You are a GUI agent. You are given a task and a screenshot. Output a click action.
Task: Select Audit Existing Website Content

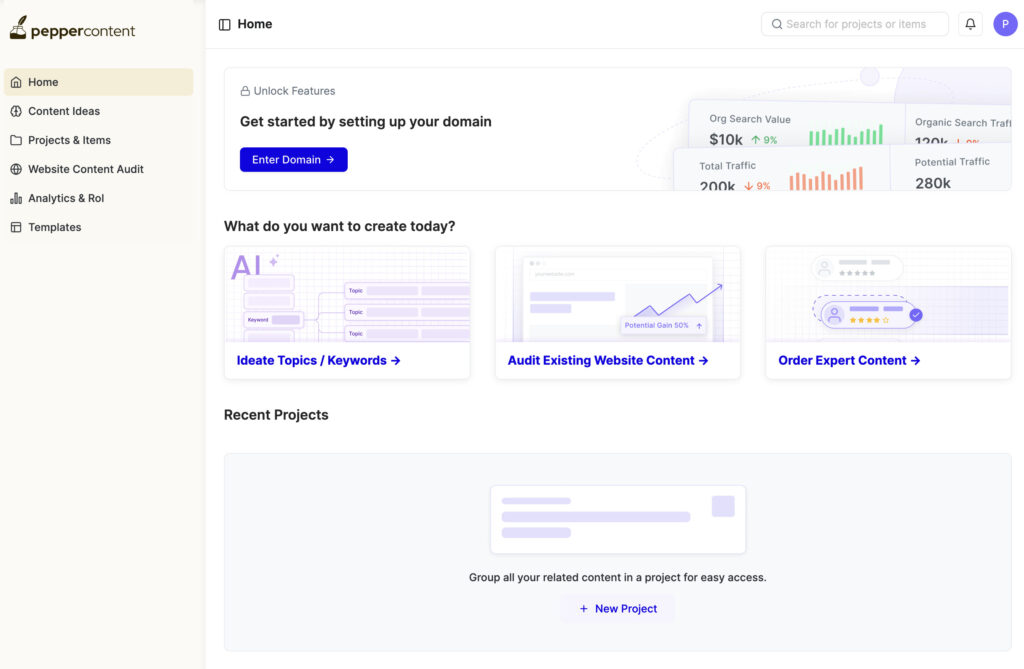coord(608,359)
